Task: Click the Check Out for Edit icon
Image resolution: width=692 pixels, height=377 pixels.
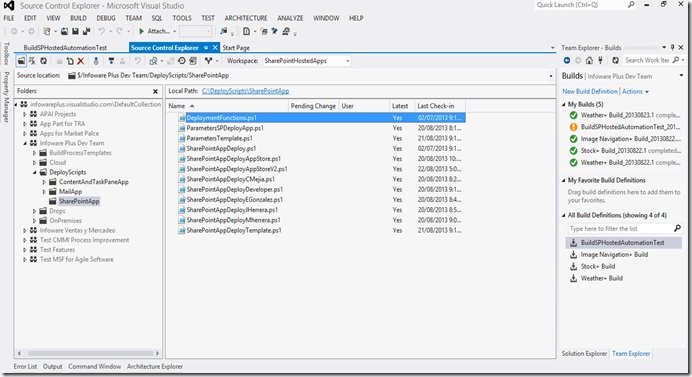Action: click(111, 61)
